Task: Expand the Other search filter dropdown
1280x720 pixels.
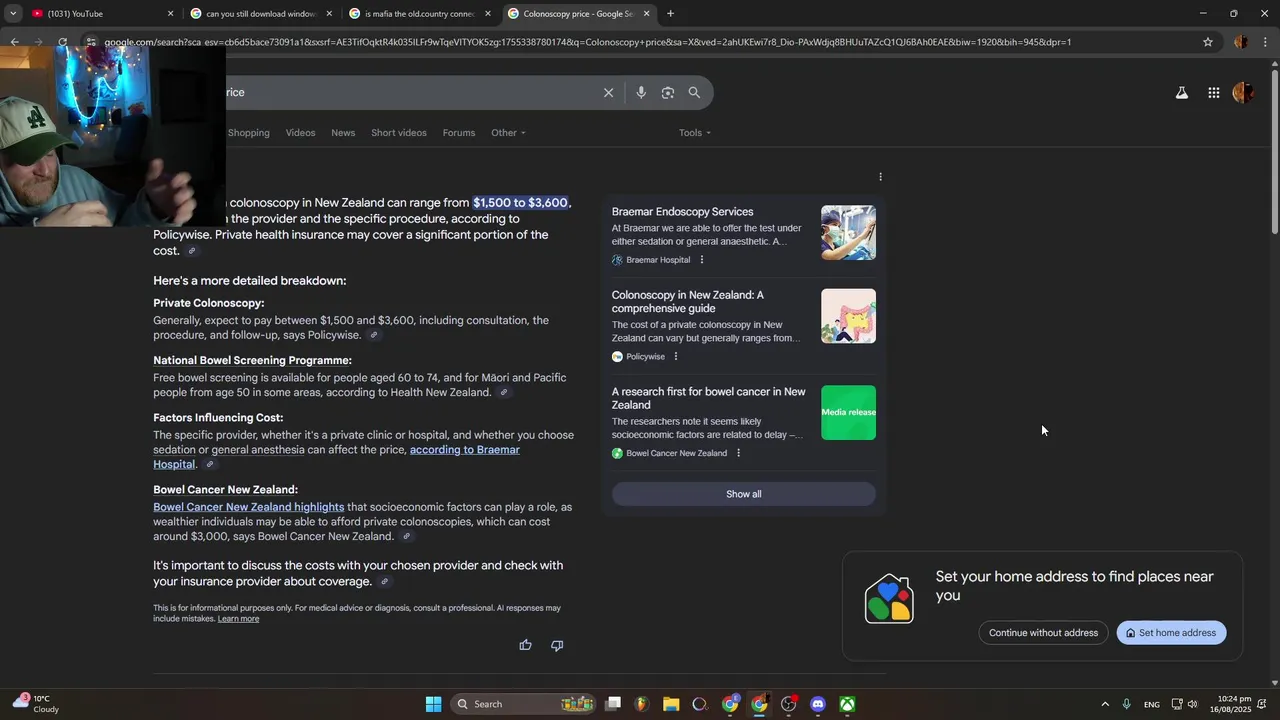Action: 508,133
